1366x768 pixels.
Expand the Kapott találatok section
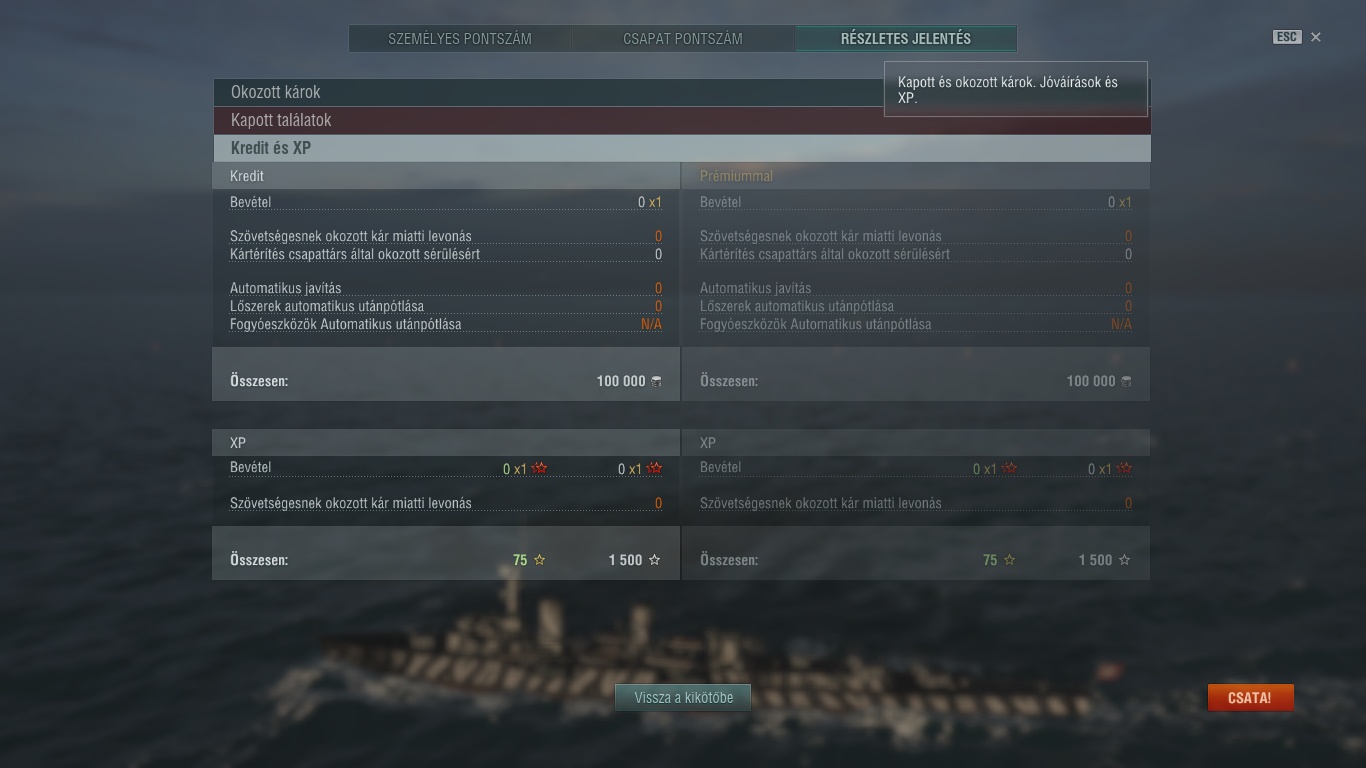tap(681, 120)
